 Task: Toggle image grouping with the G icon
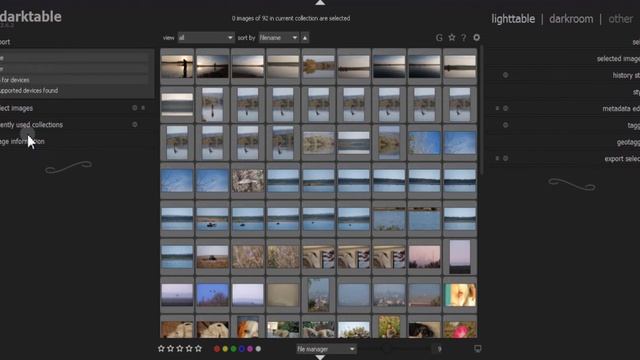[x=439, y=38]
